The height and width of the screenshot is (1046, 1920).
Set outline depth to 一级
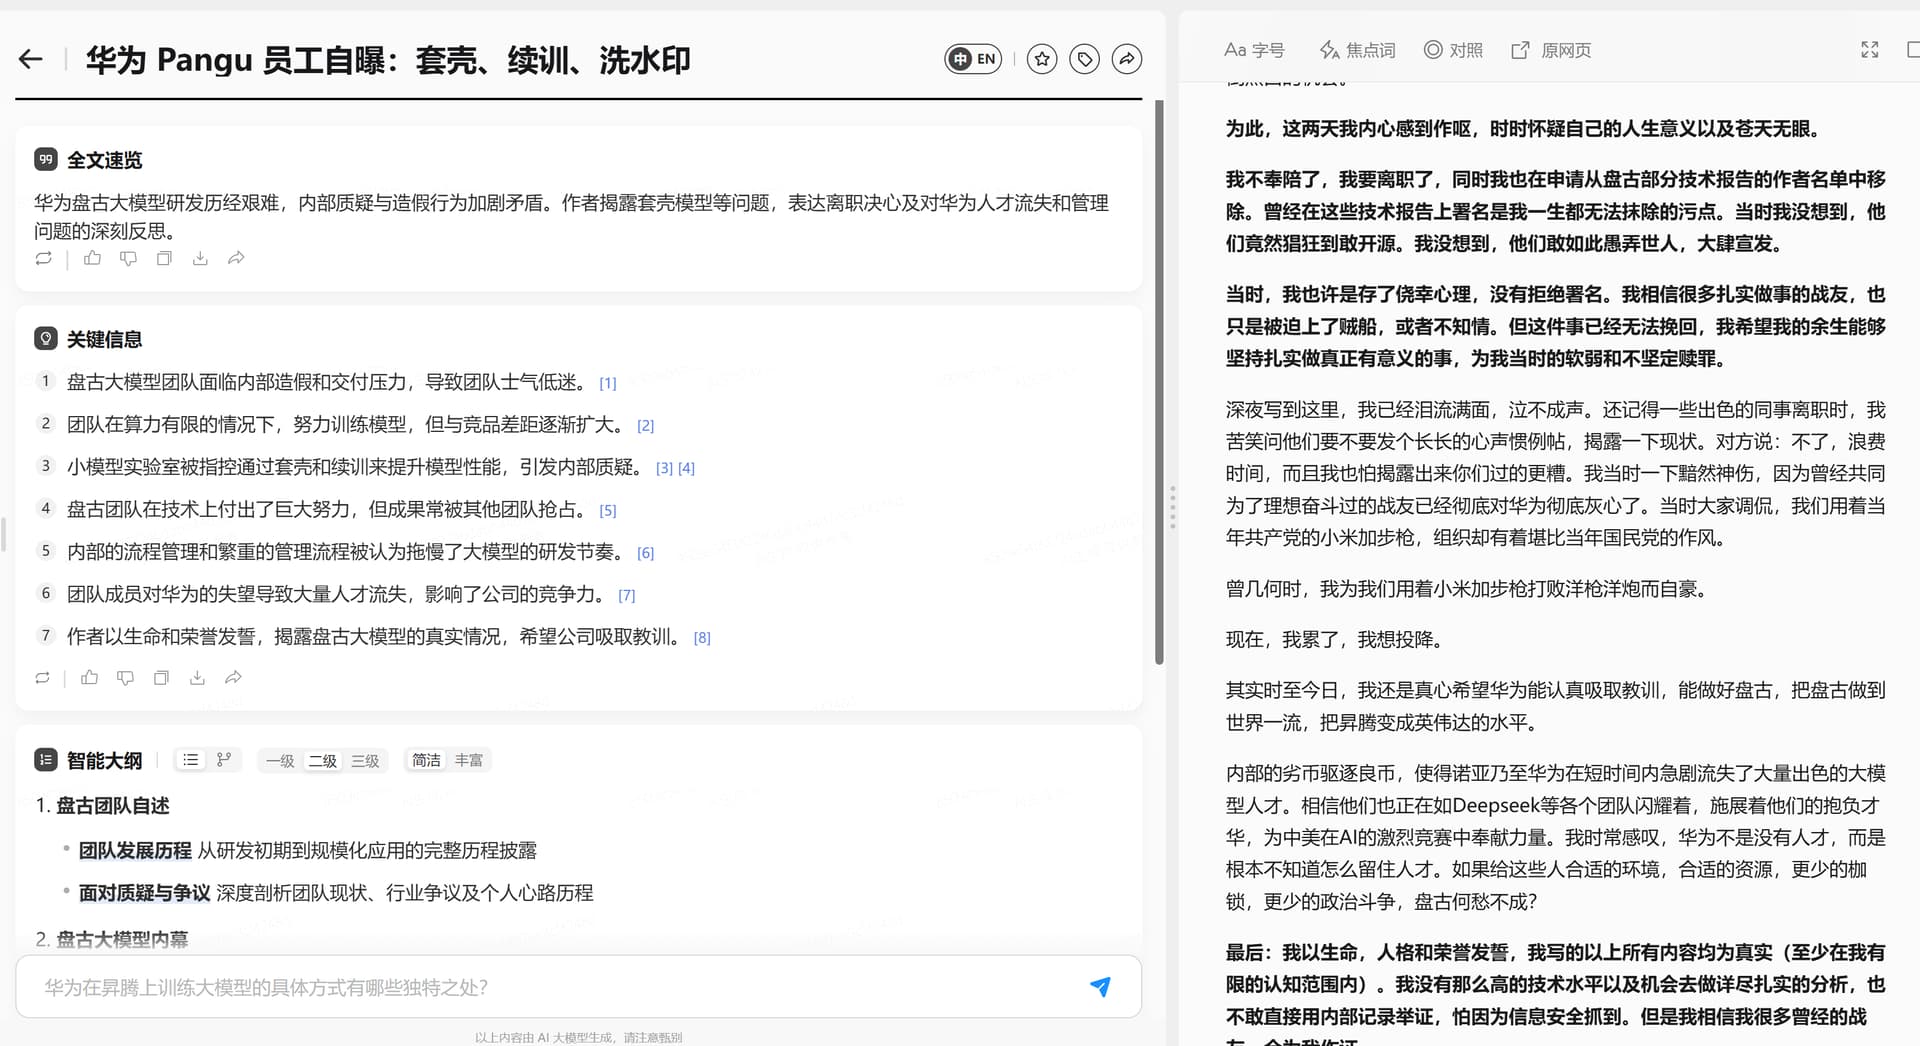pyautogui.click(x=280, y=761)
